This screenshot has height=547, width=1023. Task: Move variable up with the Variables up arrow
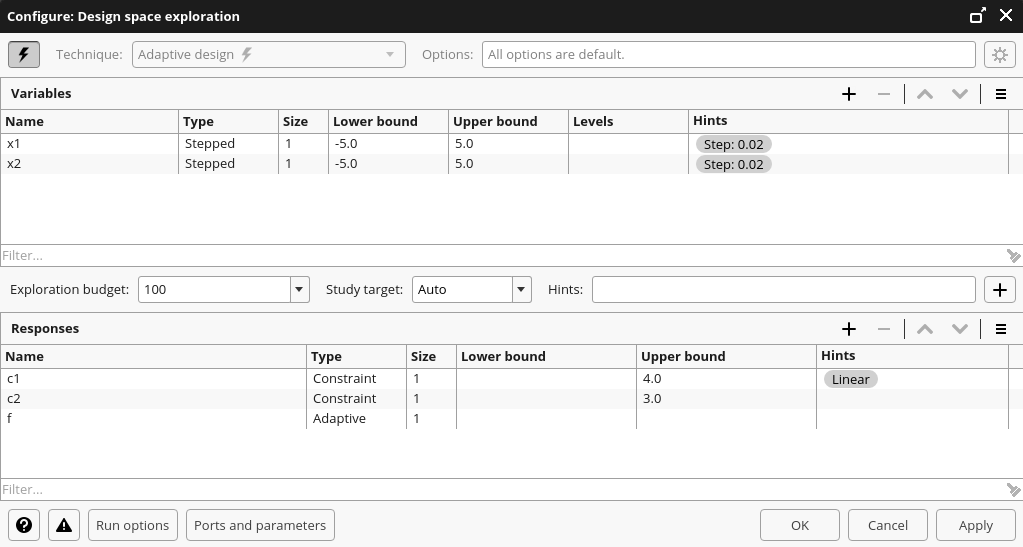click(x=924, y=94)
